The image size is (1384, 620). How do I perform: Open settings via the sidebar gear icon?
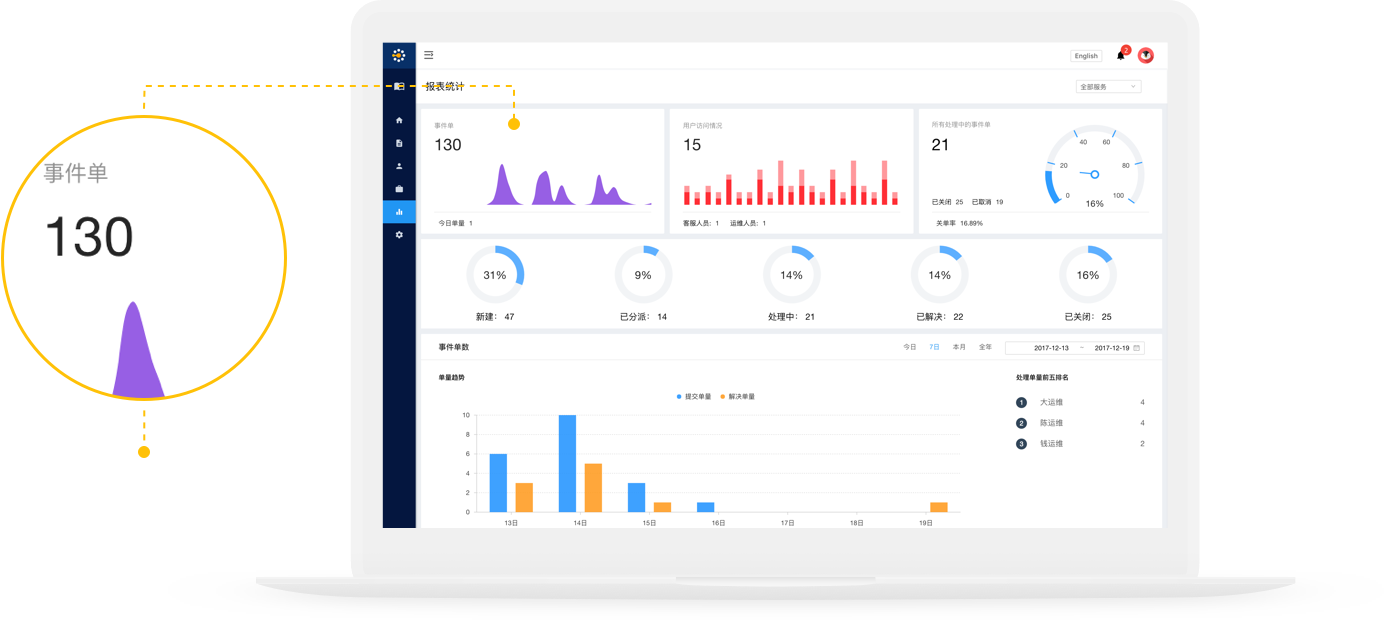point(399,235)
